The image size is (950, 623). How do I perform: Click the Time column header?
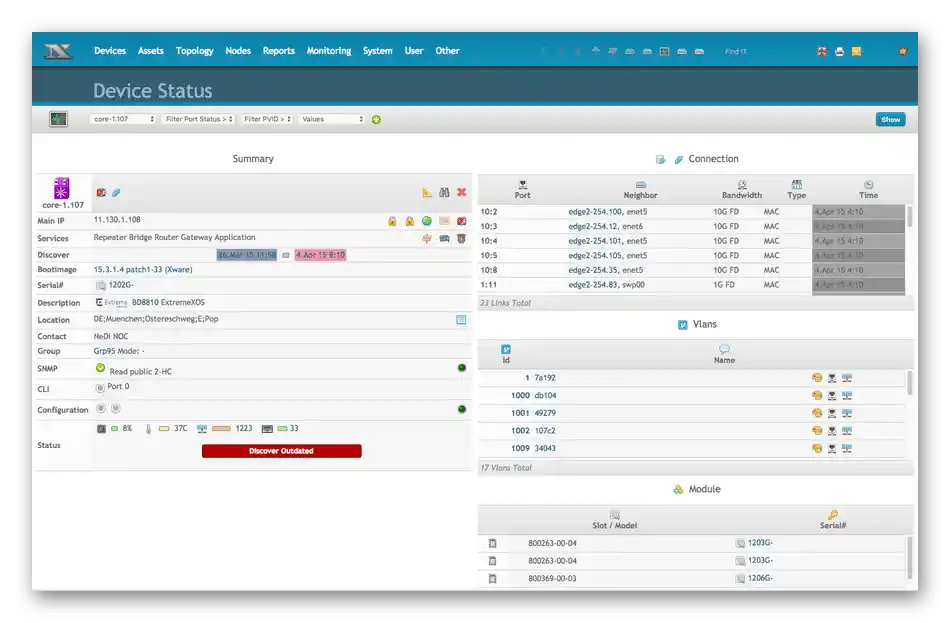pyautogui.click(x=868, y=190)
